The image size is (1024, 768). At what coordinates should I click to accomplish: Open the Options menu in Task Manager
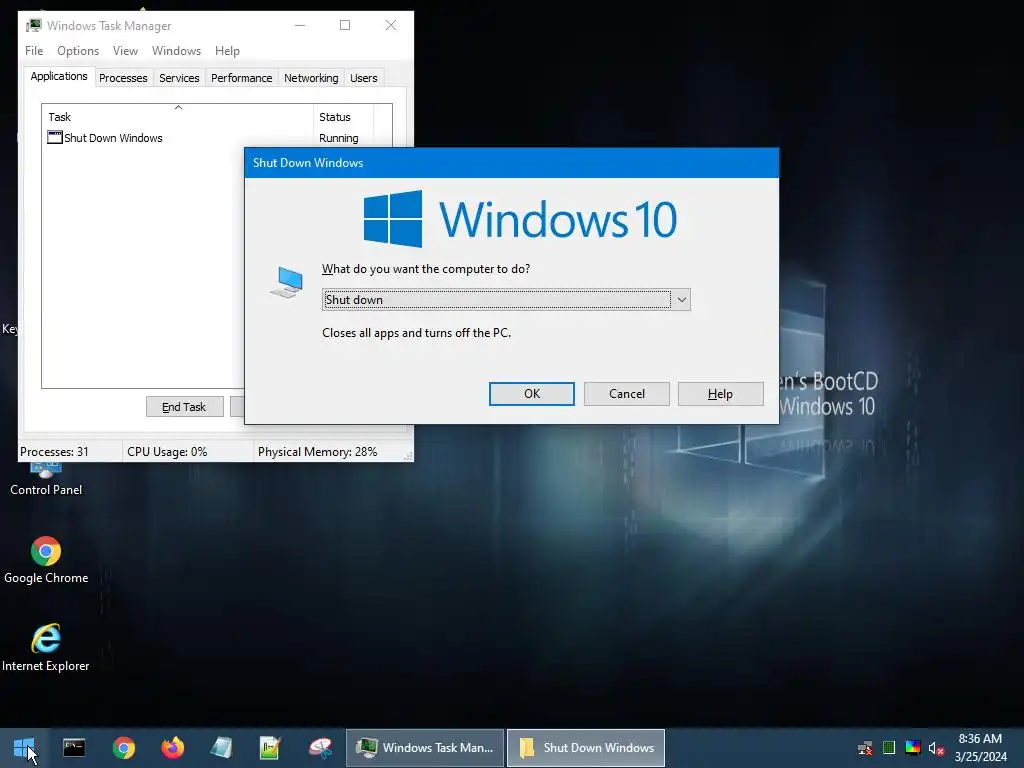tap(78, 51)
